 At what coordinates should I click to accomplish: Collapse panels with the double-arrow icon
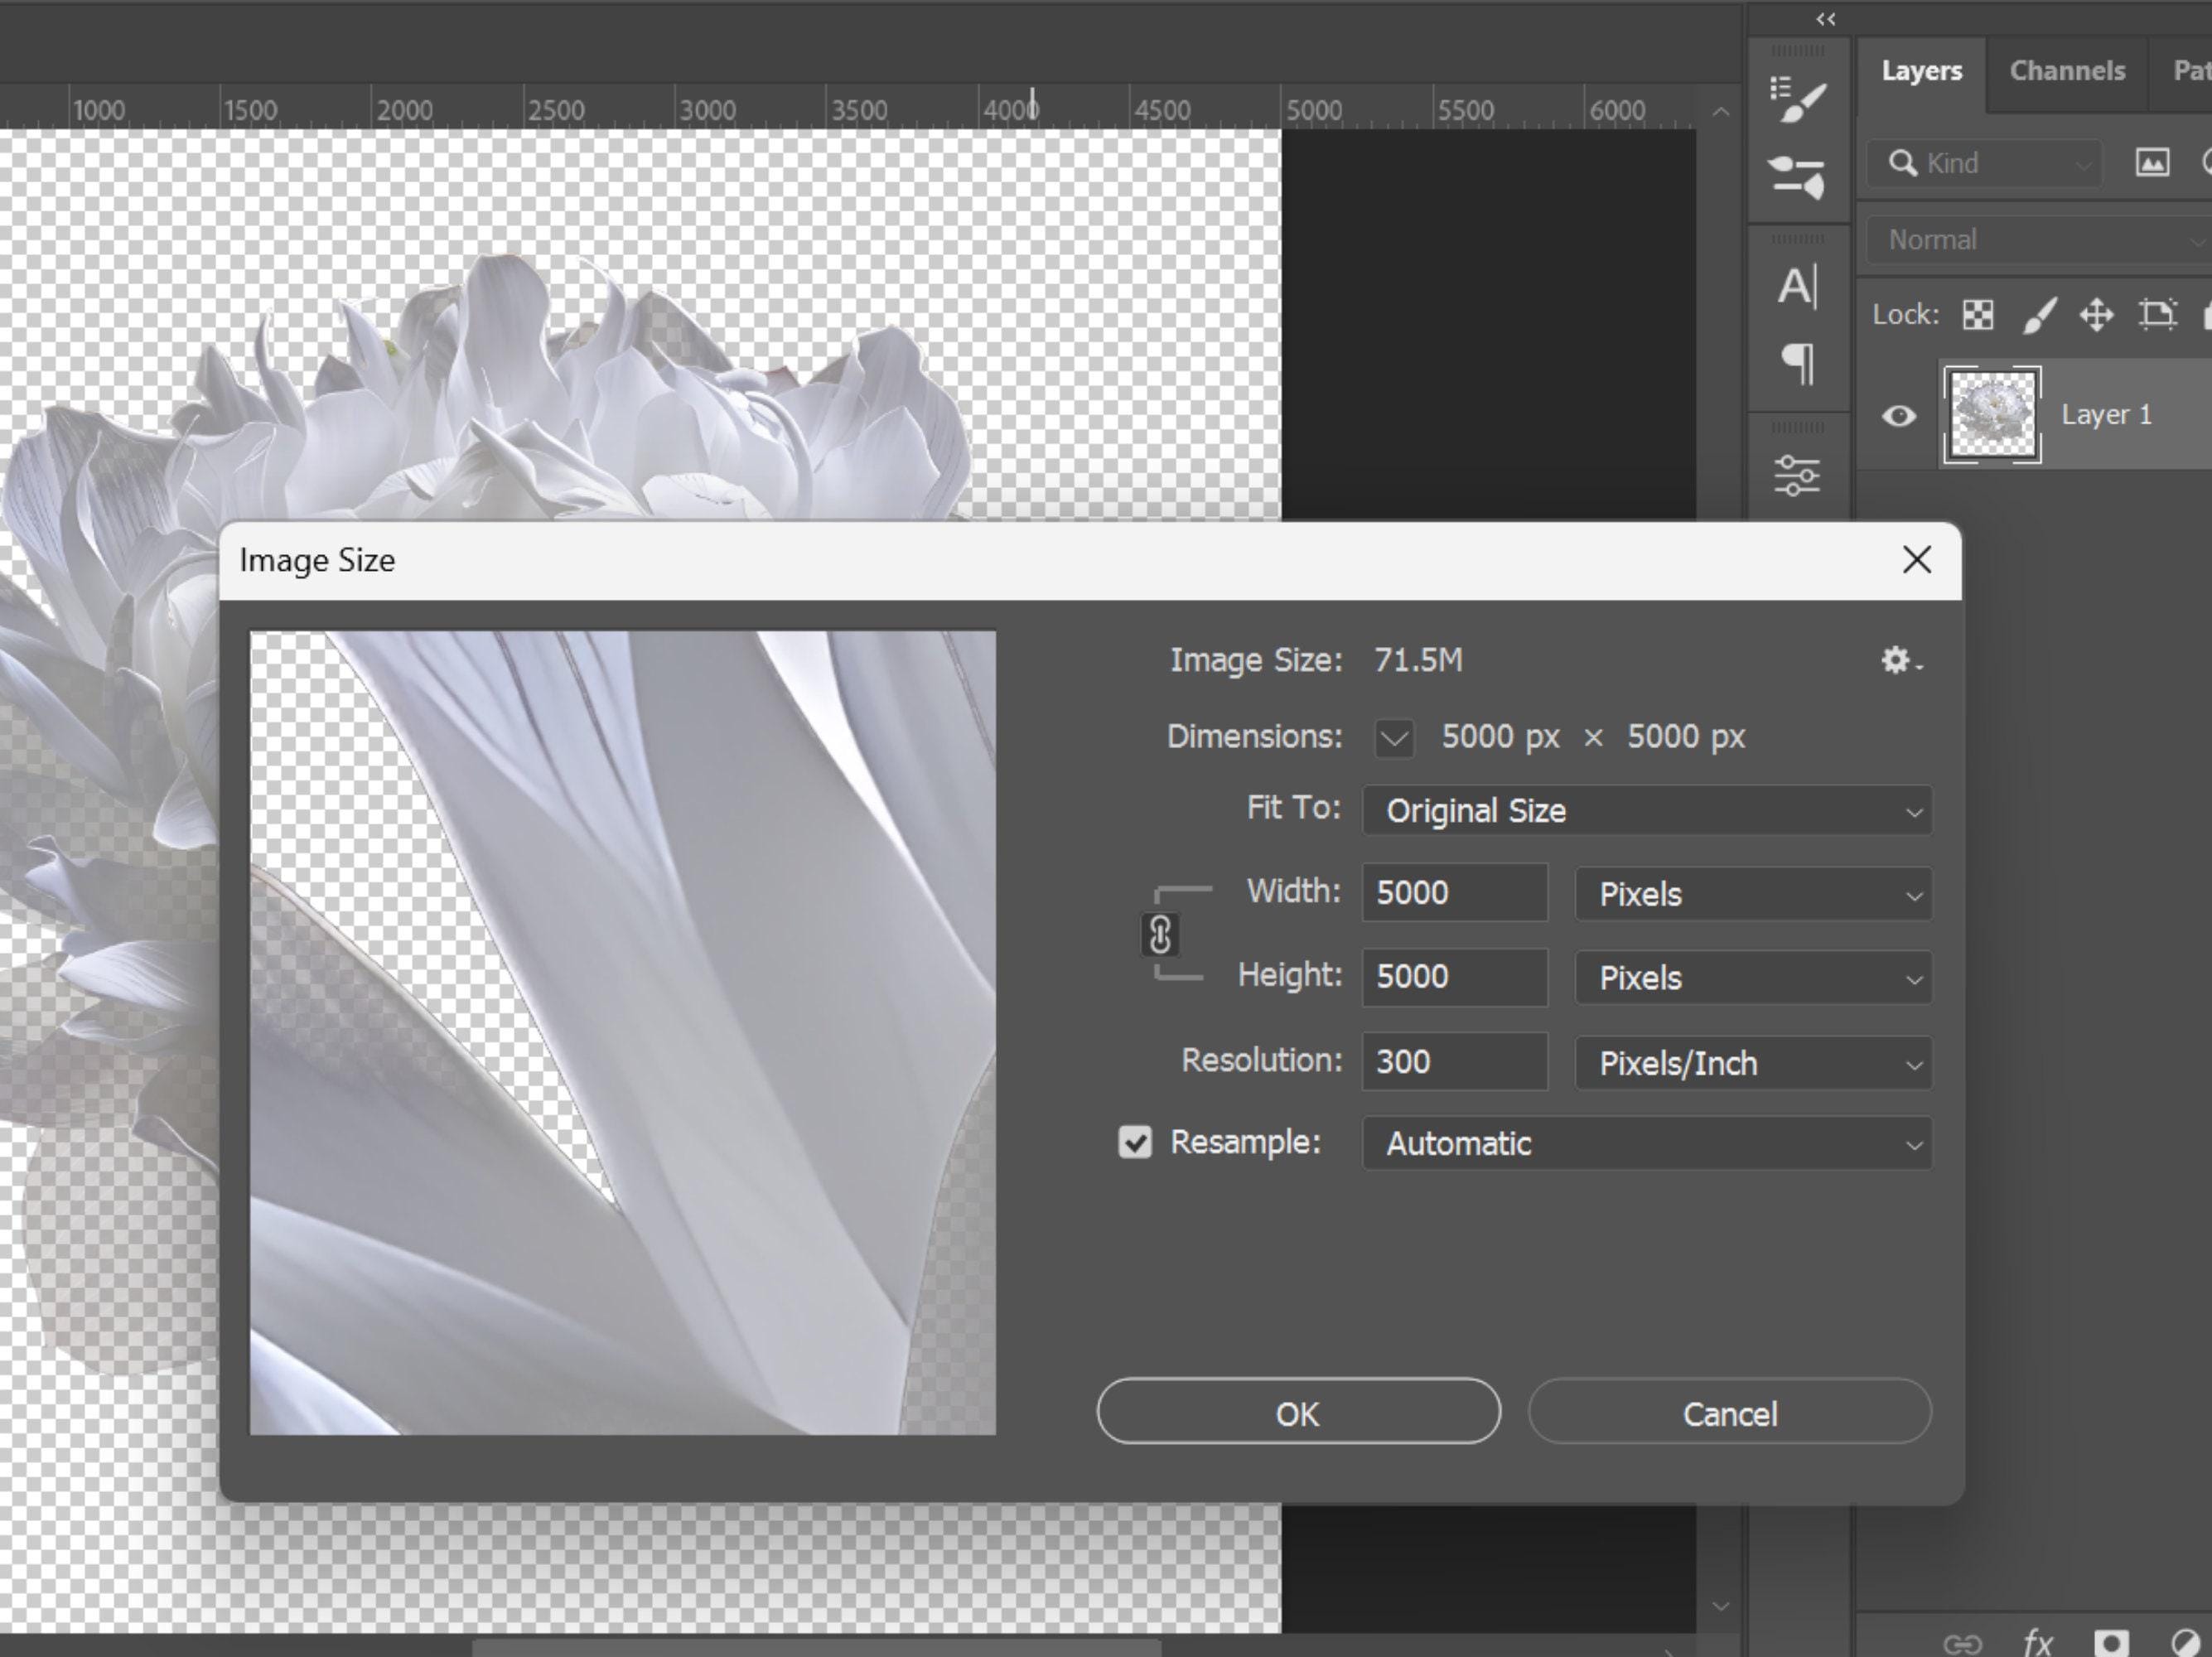tap(1826, 19)
